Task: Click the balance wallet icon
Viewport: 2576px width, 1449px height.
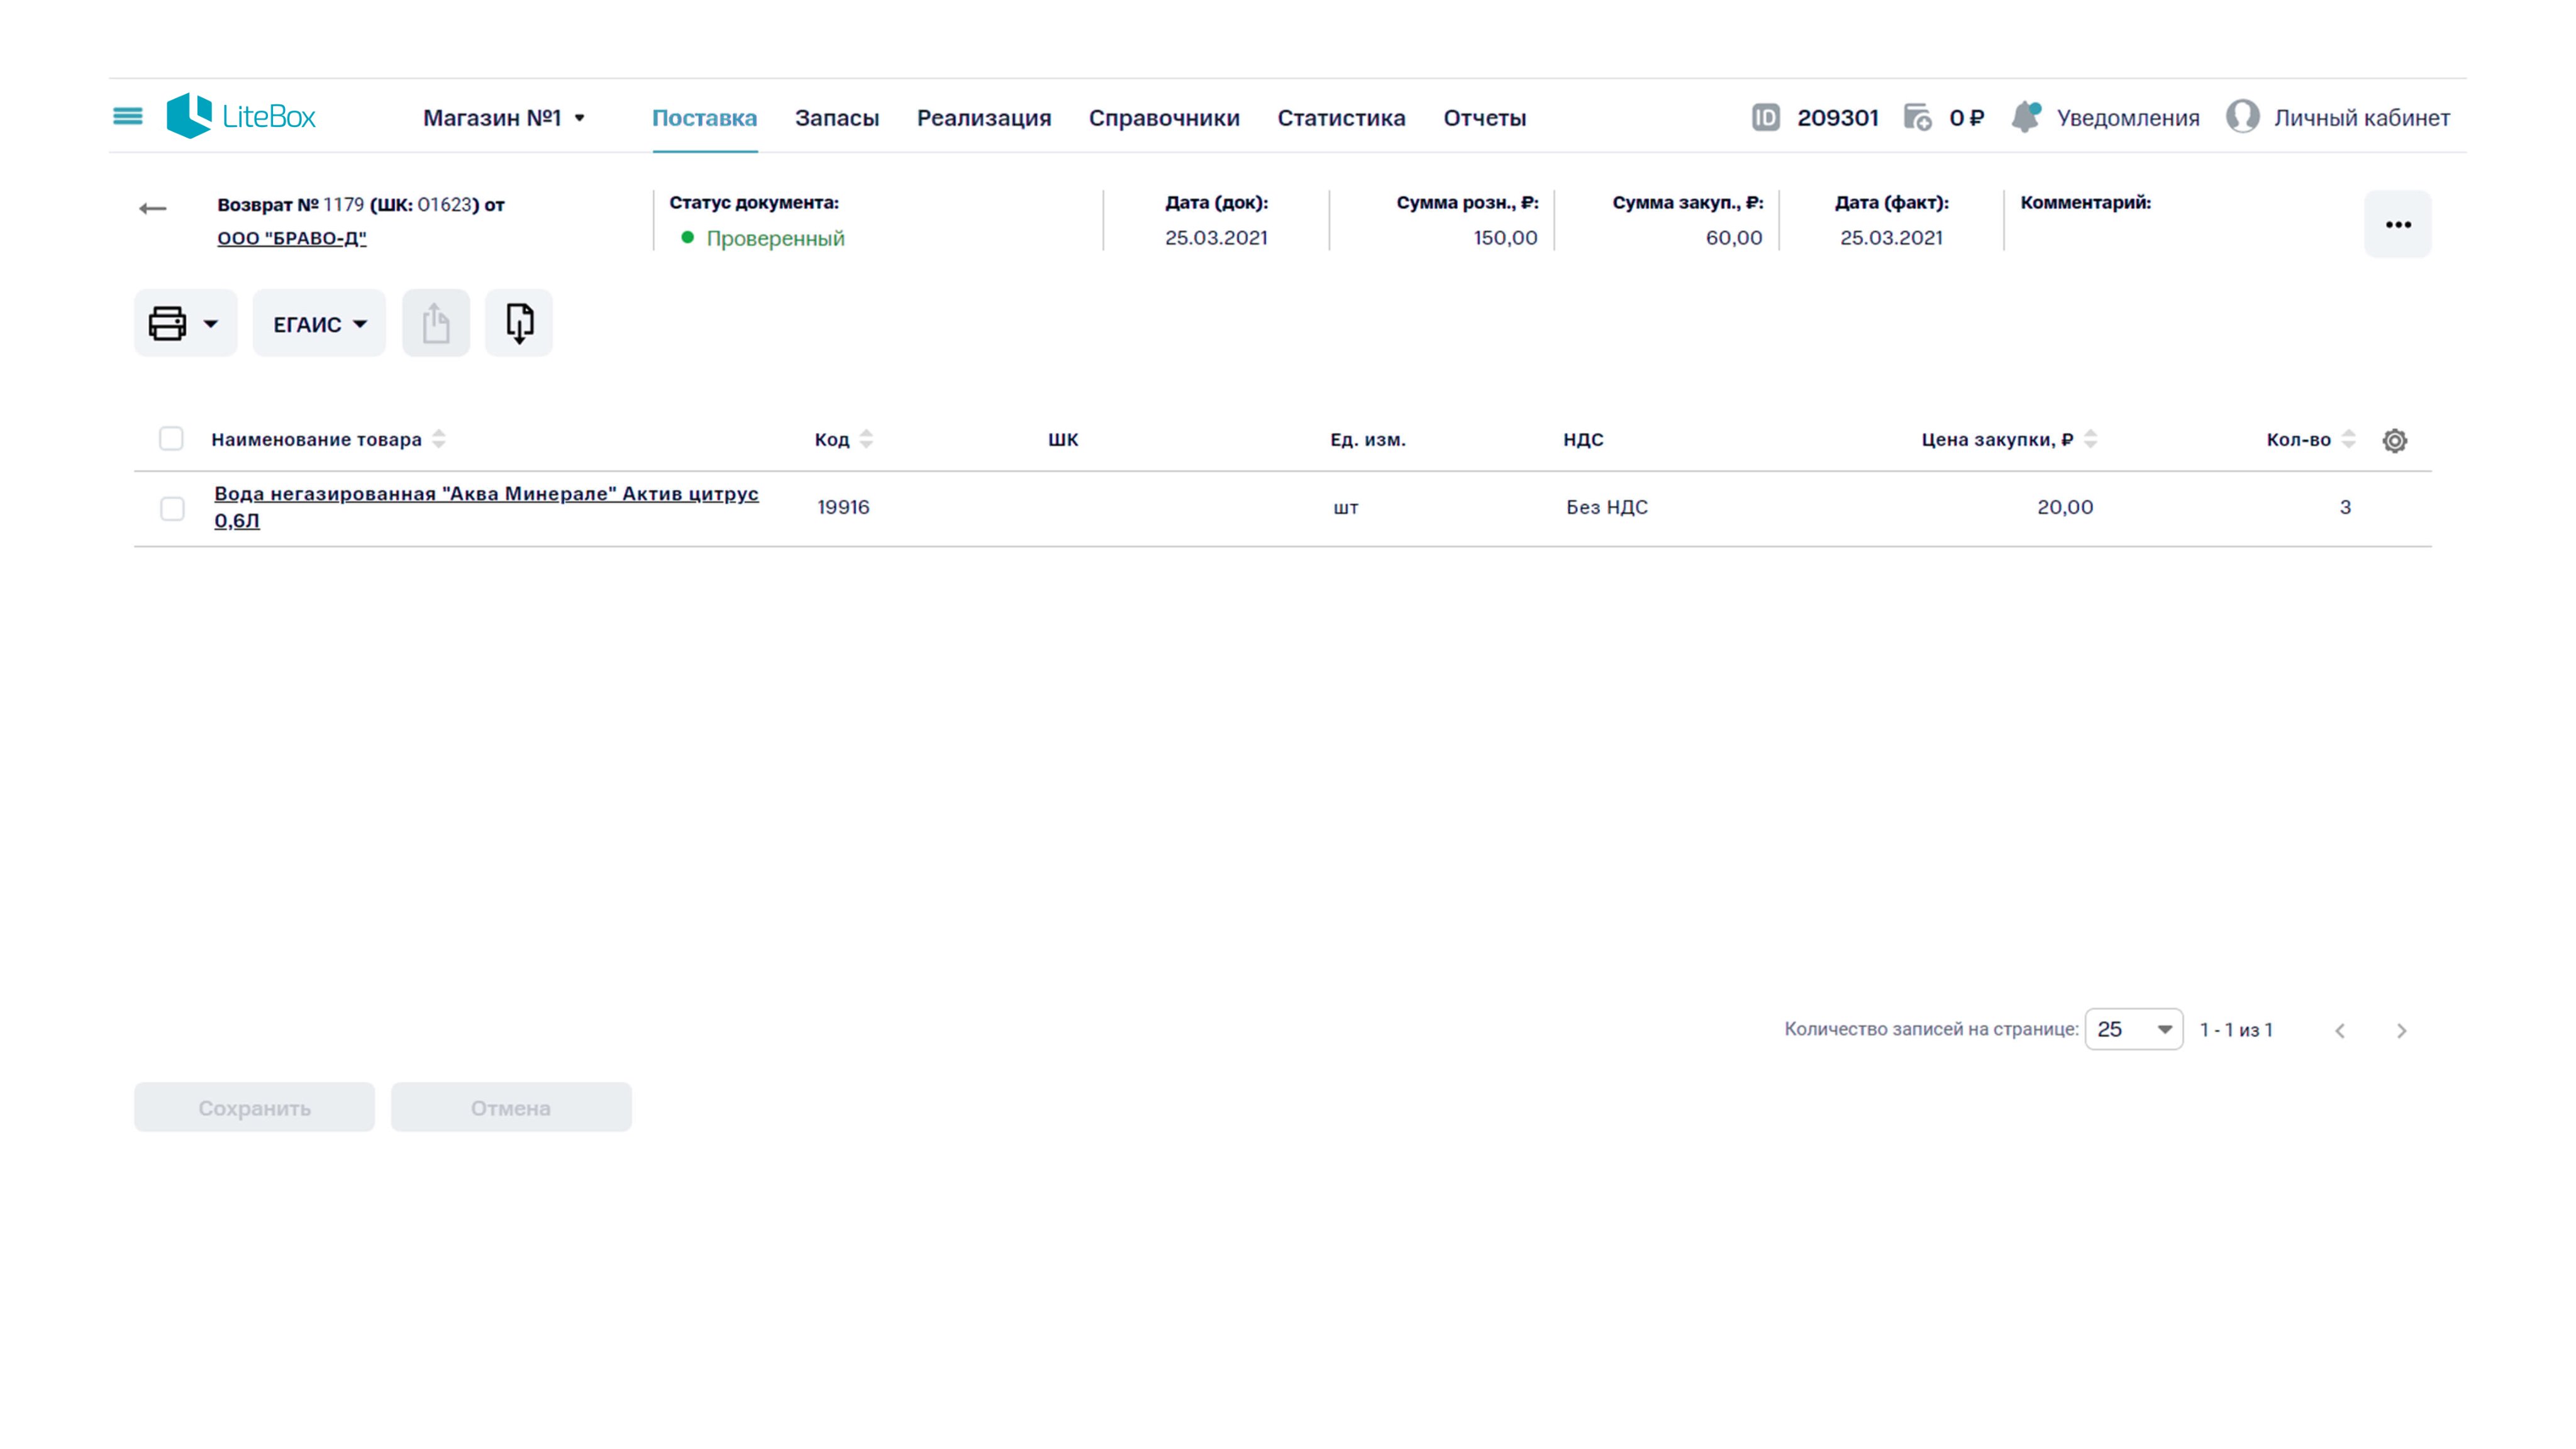Action: pyautogui.click(x=1917, y=117)
